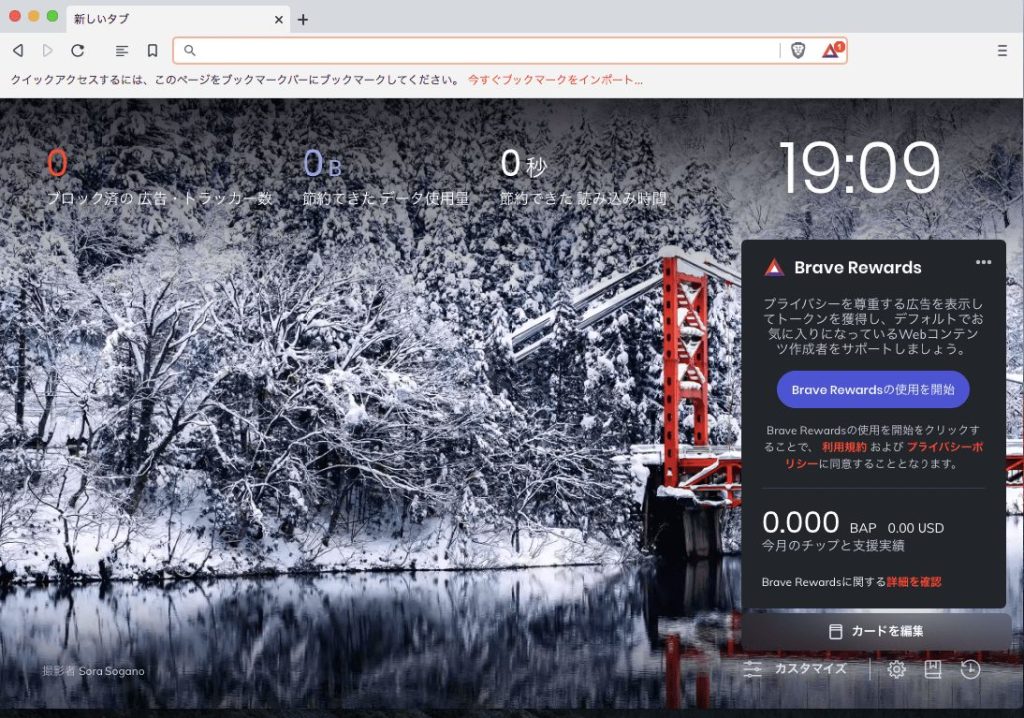Viewport: 1024px width, 718px height.
Task: Go back using the back arrow
Action: pos(18,50)
